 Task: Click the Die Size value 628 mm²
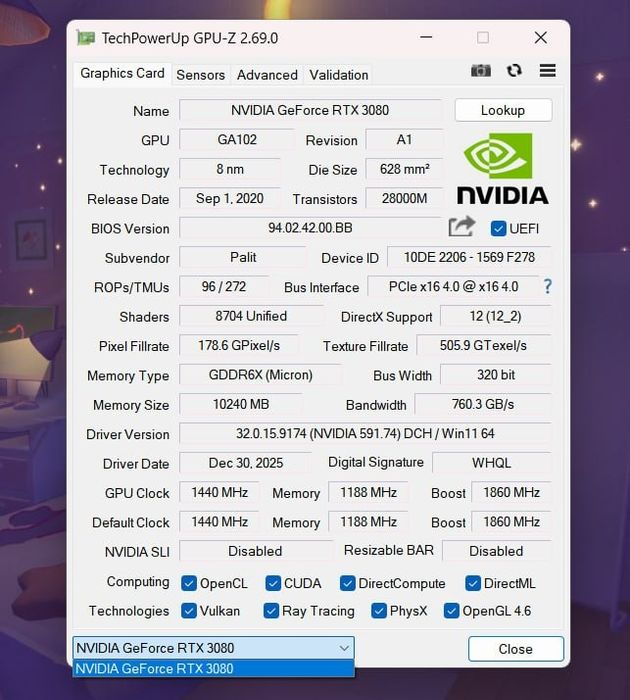pos(404,169)
